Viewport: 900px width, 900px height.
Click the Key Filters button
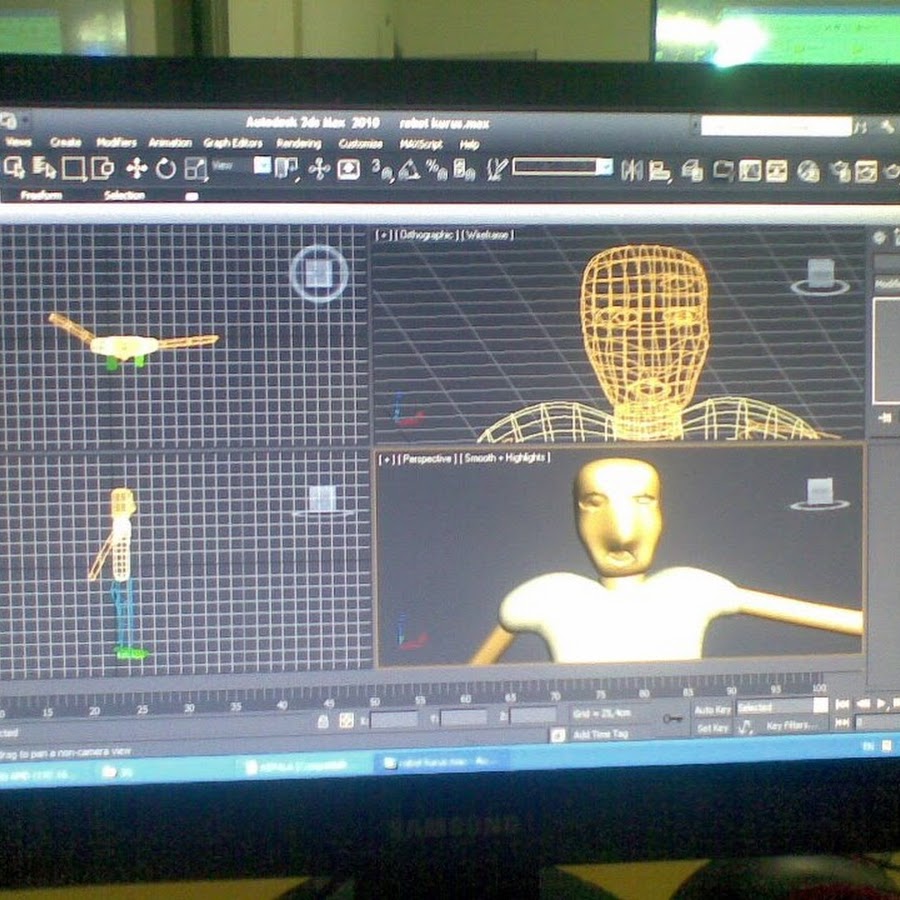click(x=791, y=727)
